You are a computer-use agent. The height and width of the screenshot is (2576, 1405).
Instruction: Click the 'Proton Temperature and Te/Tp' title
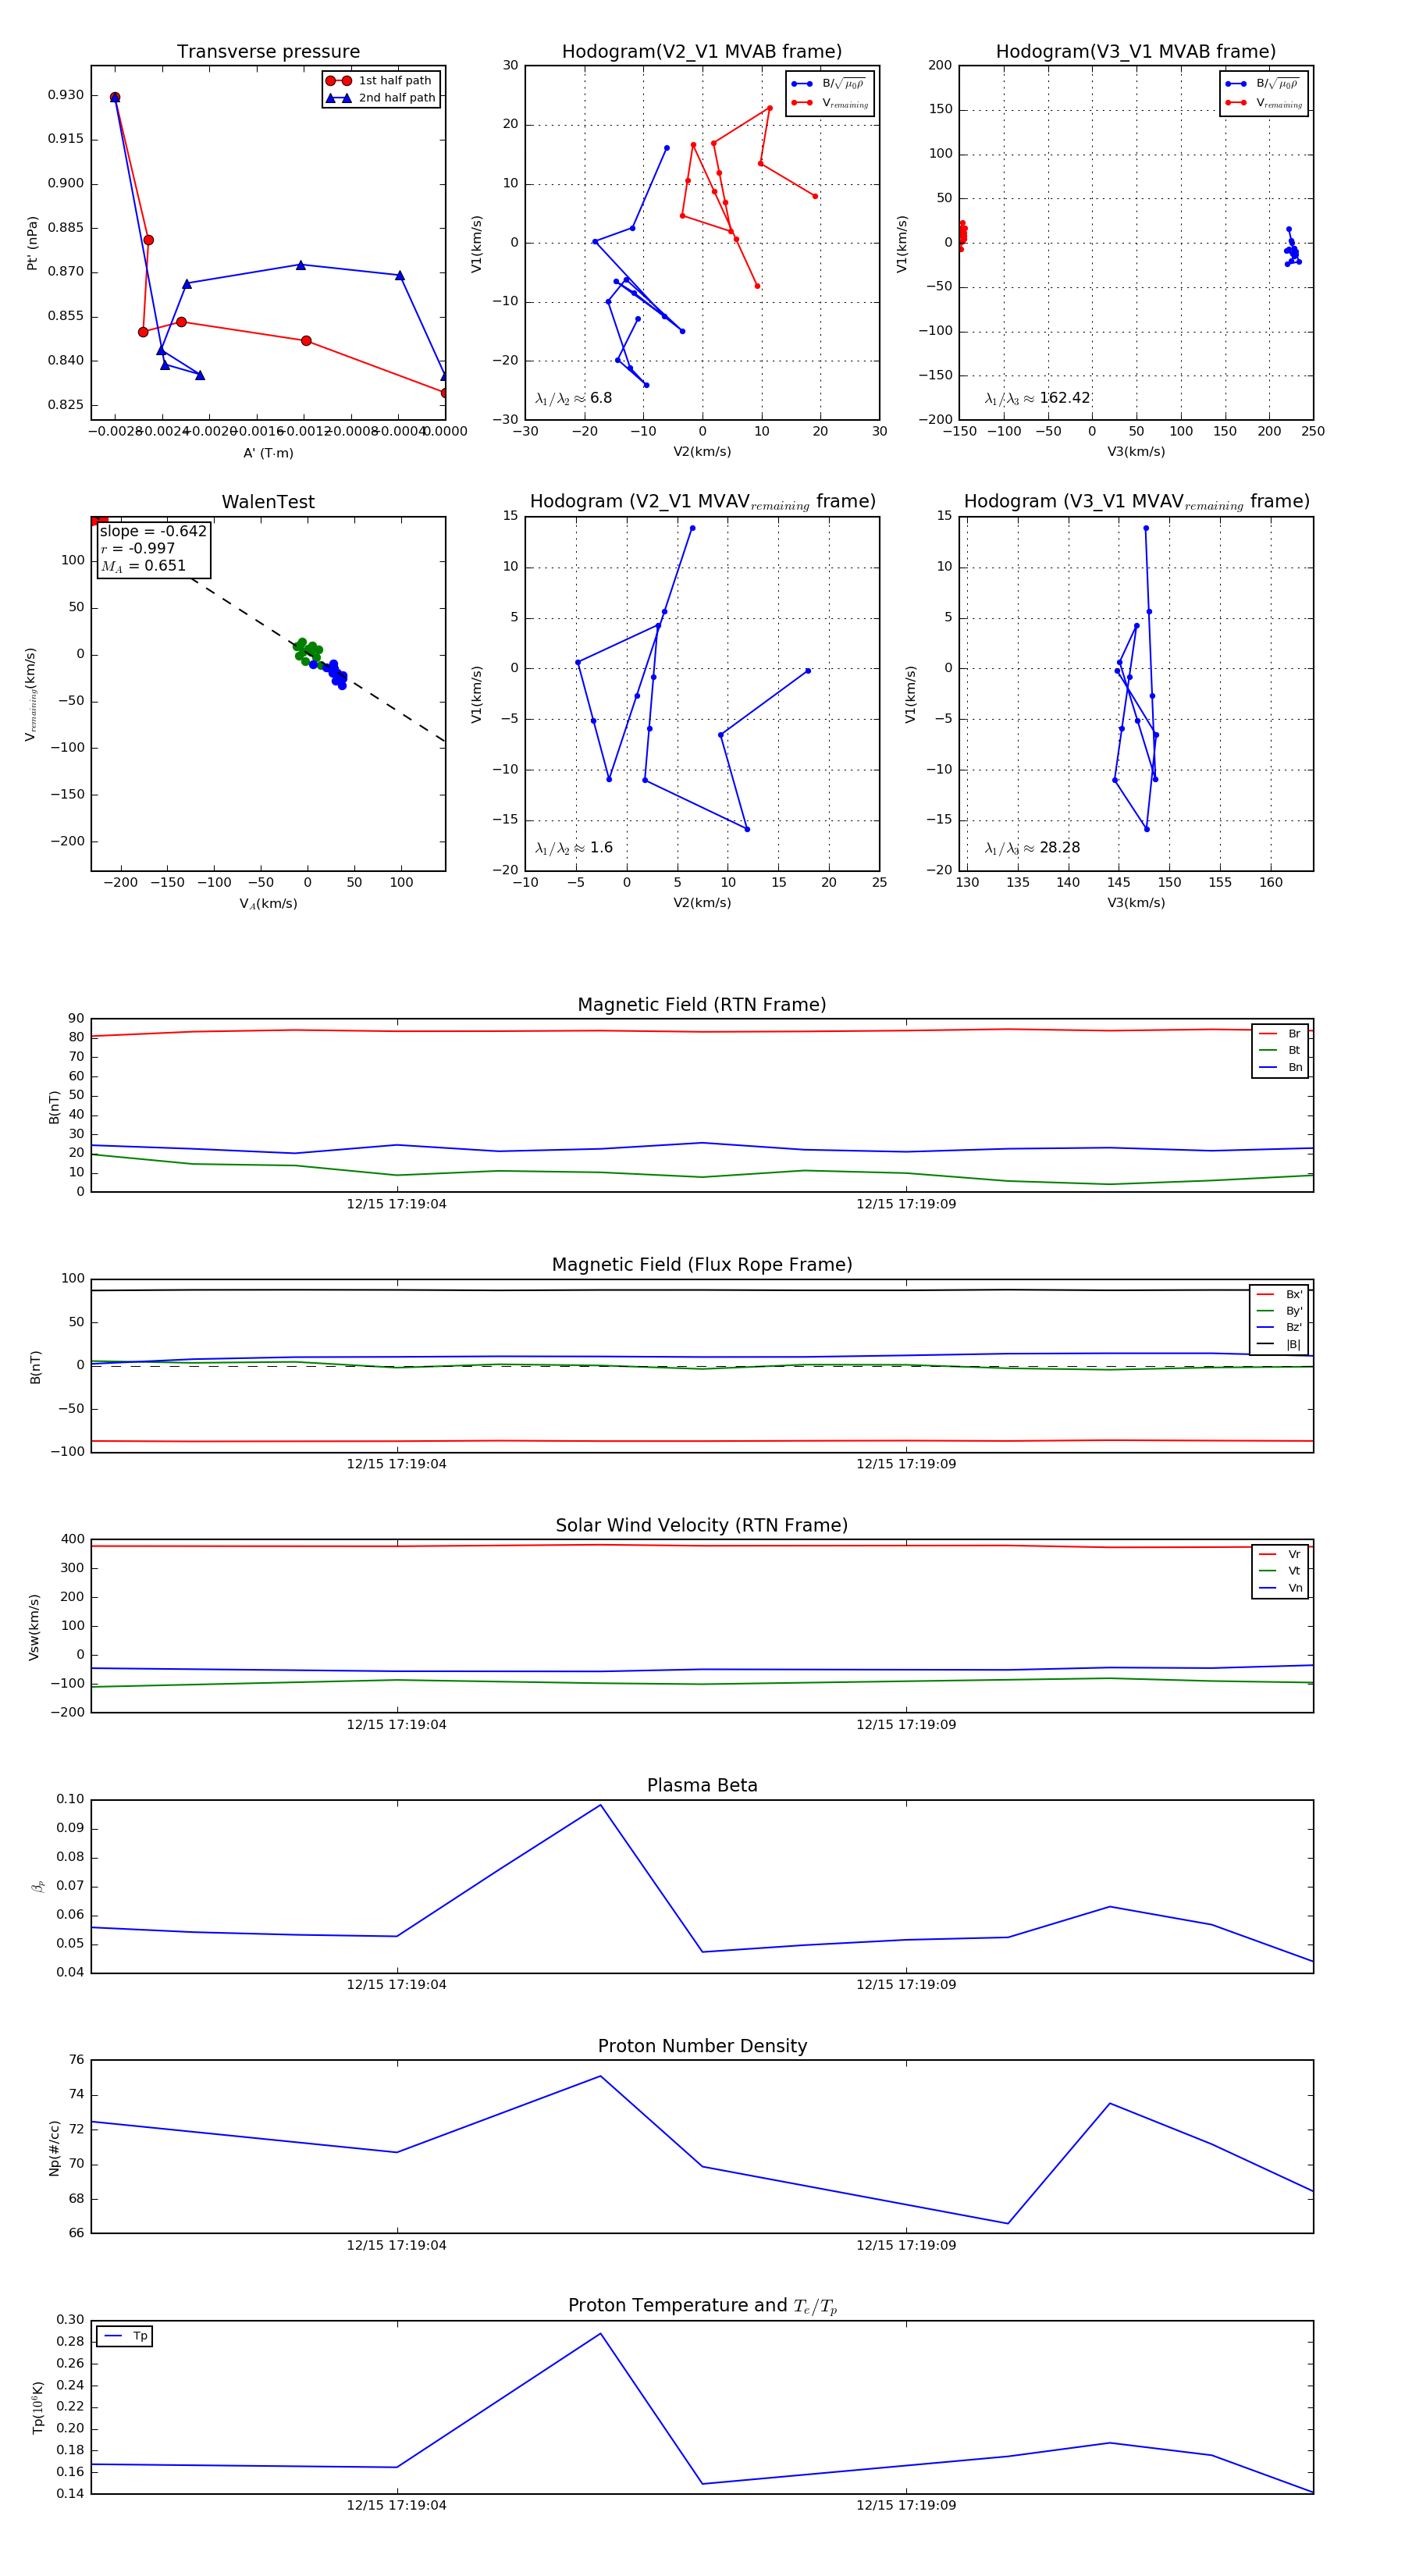click(x=702, y=2306)
